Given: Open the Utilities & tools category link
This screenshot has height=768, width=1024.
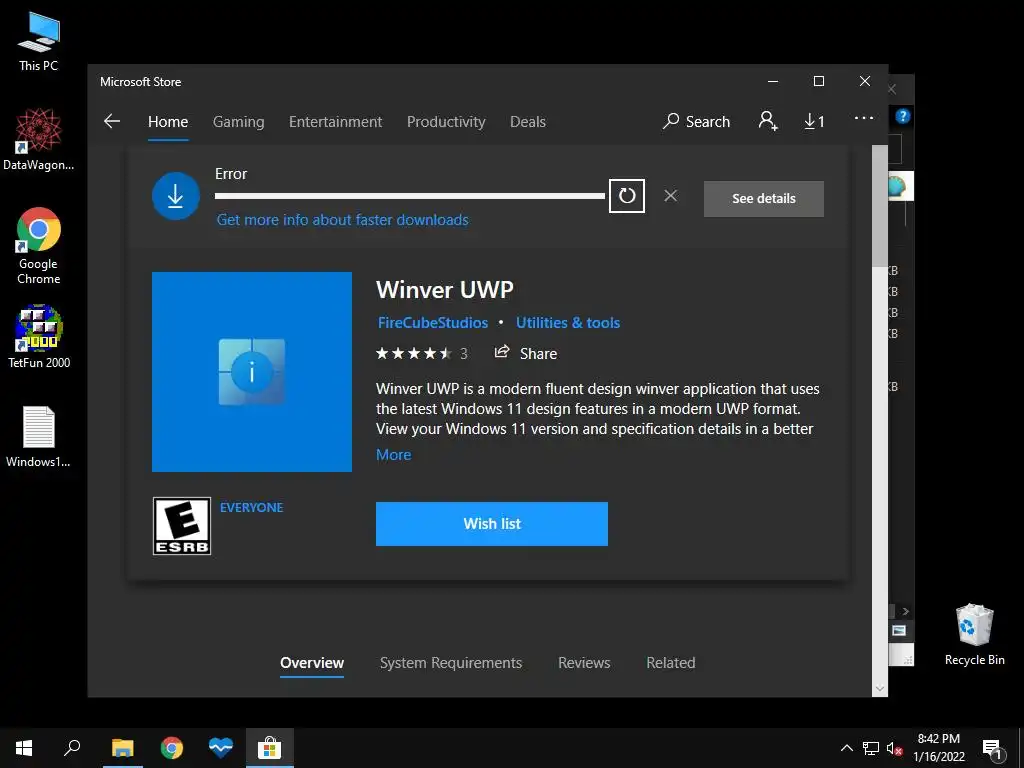Looking at the screenshot, I should click(x=568, y=323).
